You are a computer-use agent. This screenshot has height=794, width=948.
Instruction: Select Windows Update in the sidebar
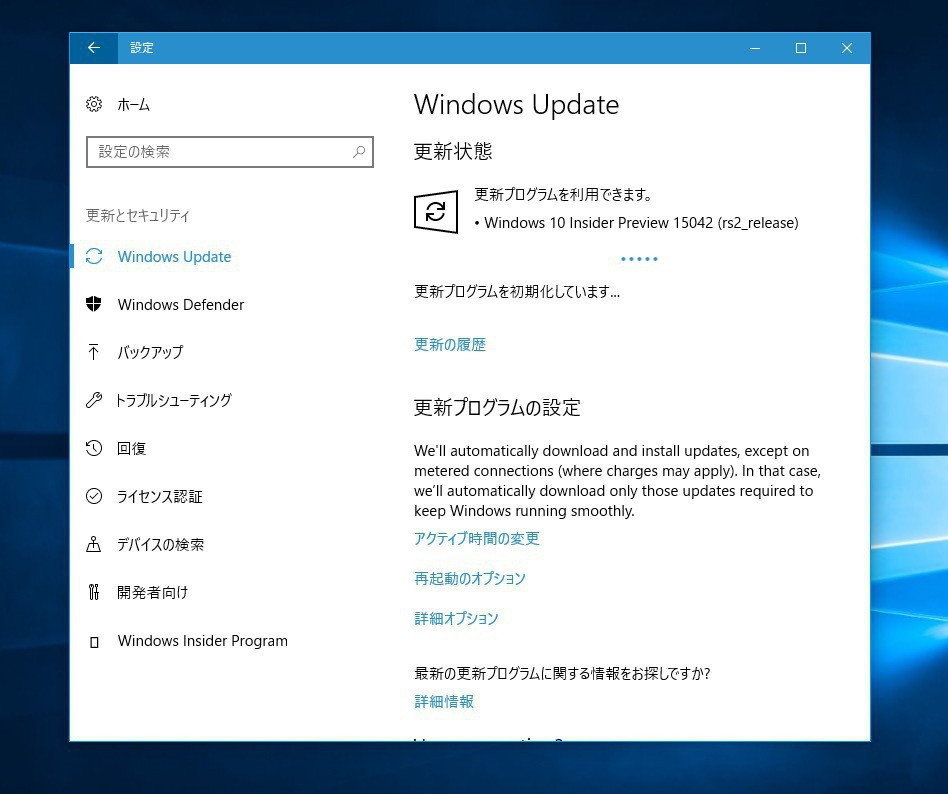pyautogui.click(x=174, y=256)
